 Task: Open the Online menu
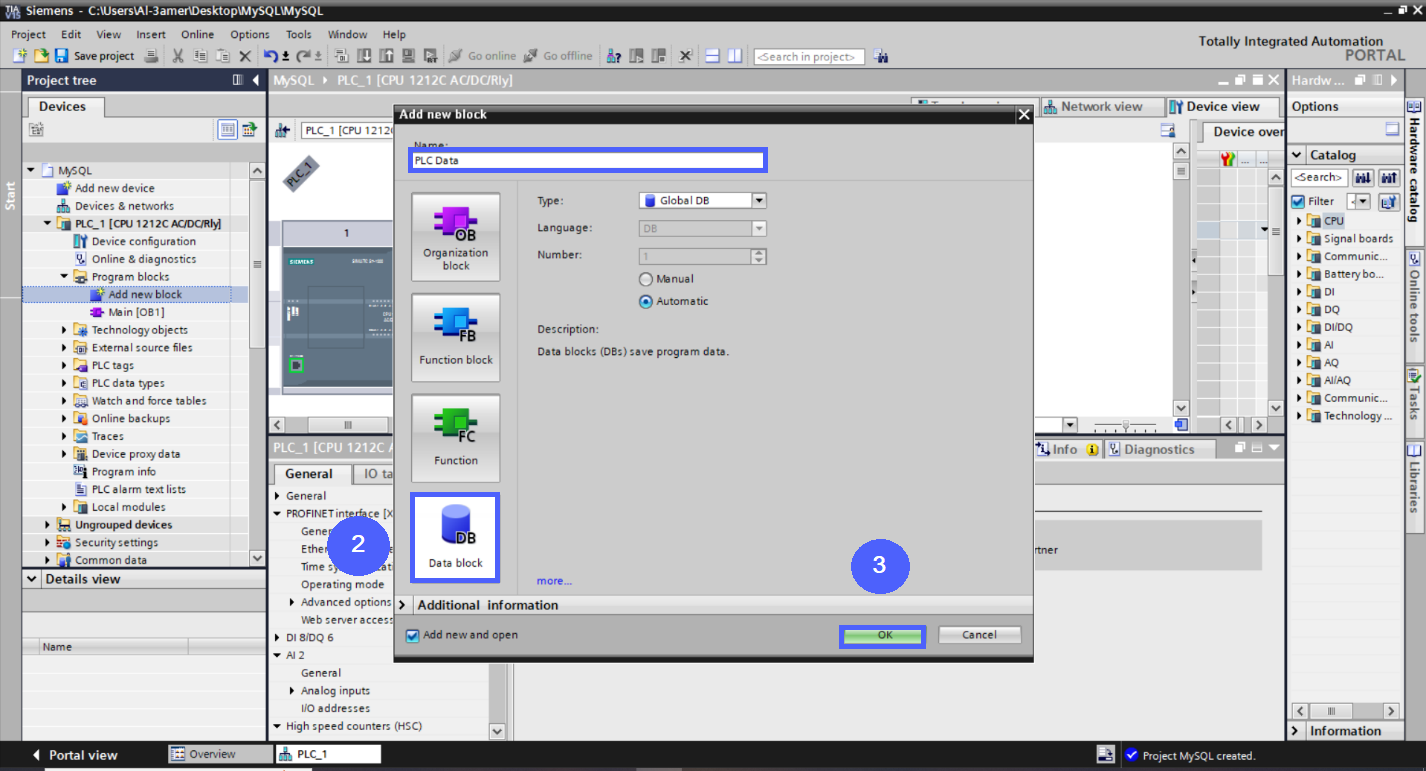197,34
